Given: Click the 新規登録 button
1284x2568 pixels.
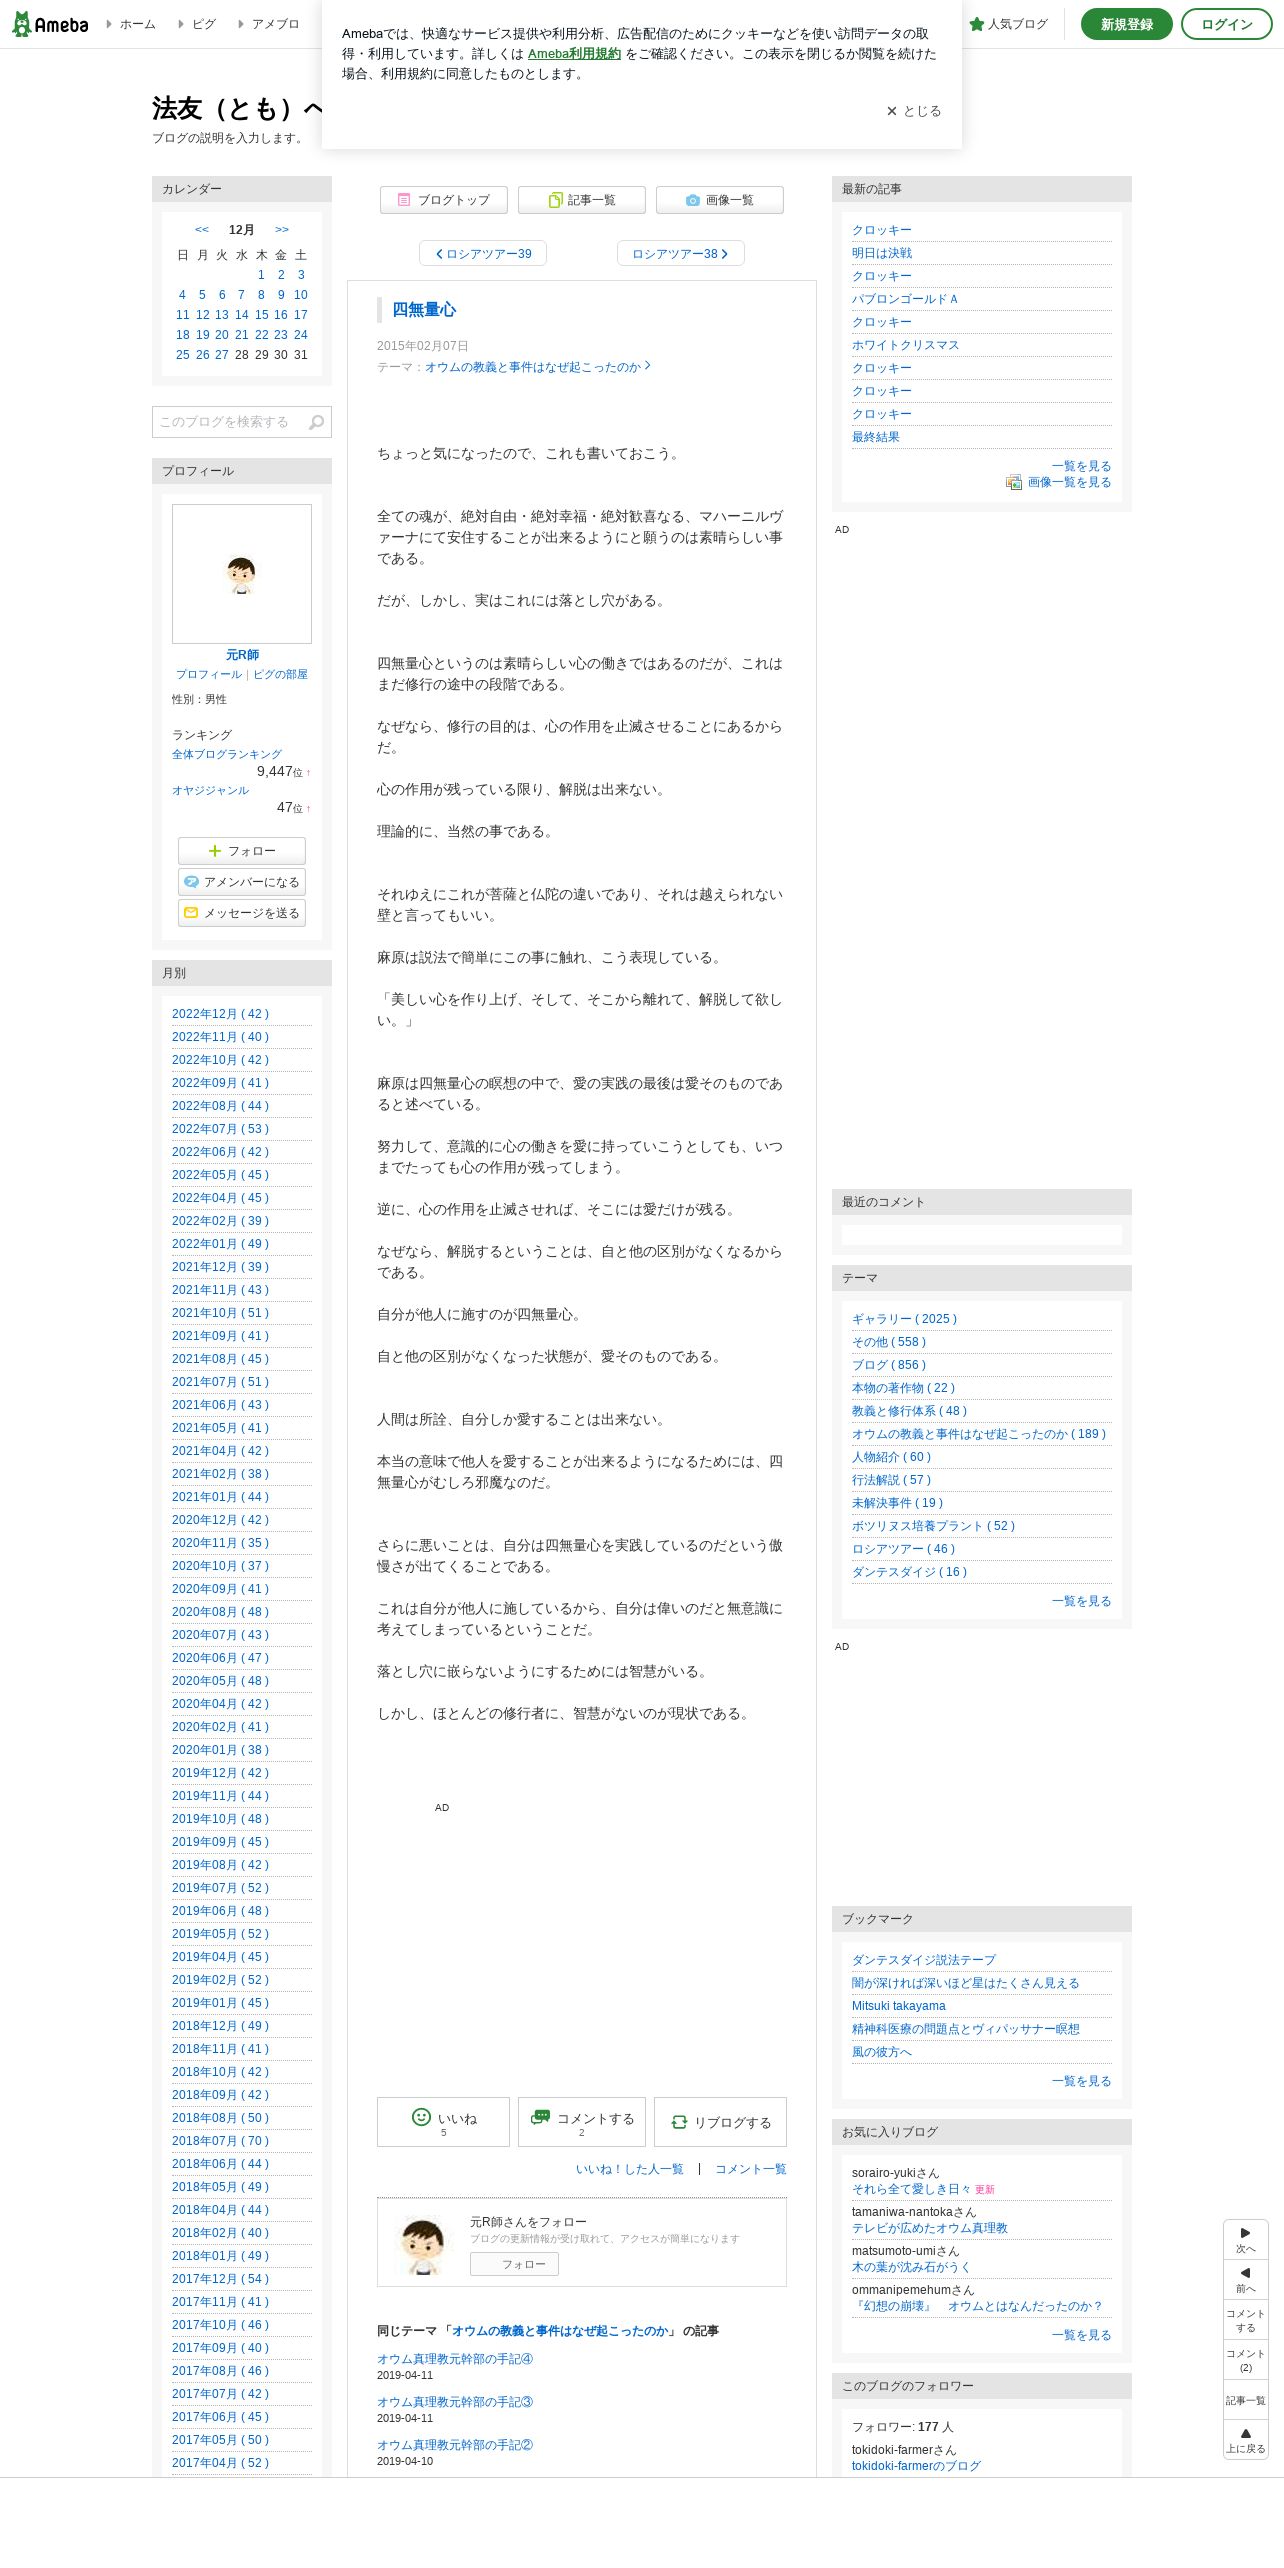Looking at the screenshot, I should point(1126,24).
